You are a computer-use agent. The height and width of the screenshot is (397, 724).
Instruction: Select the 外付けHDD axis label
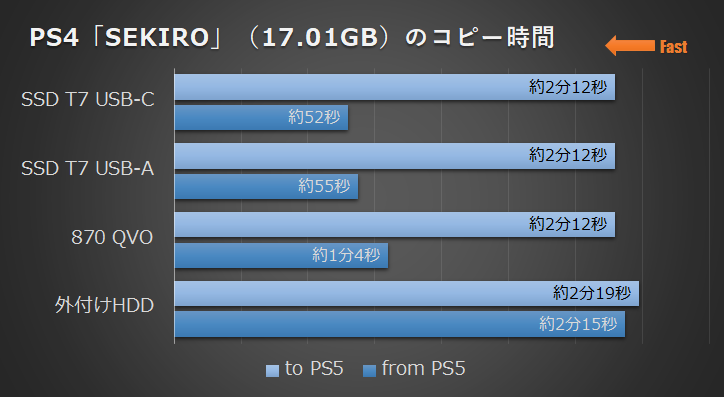coord(104,306)
